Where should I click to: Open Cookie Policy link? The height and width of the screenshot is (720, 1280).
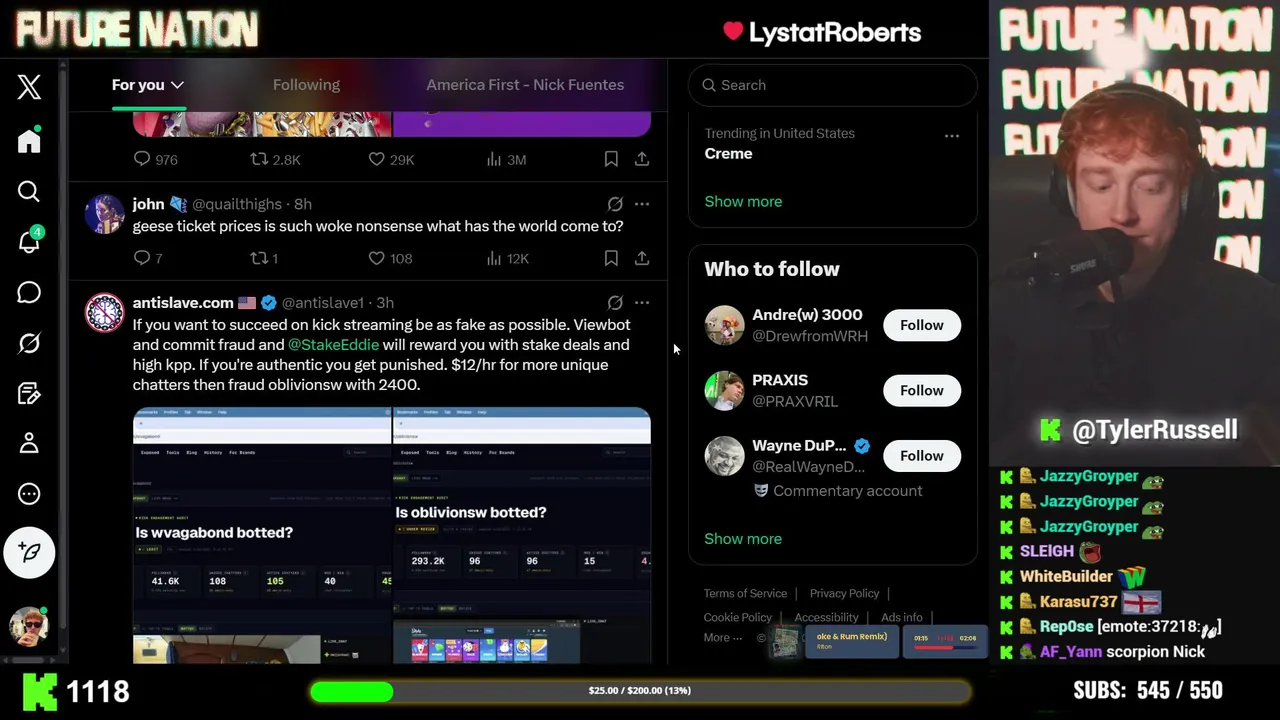737,617
